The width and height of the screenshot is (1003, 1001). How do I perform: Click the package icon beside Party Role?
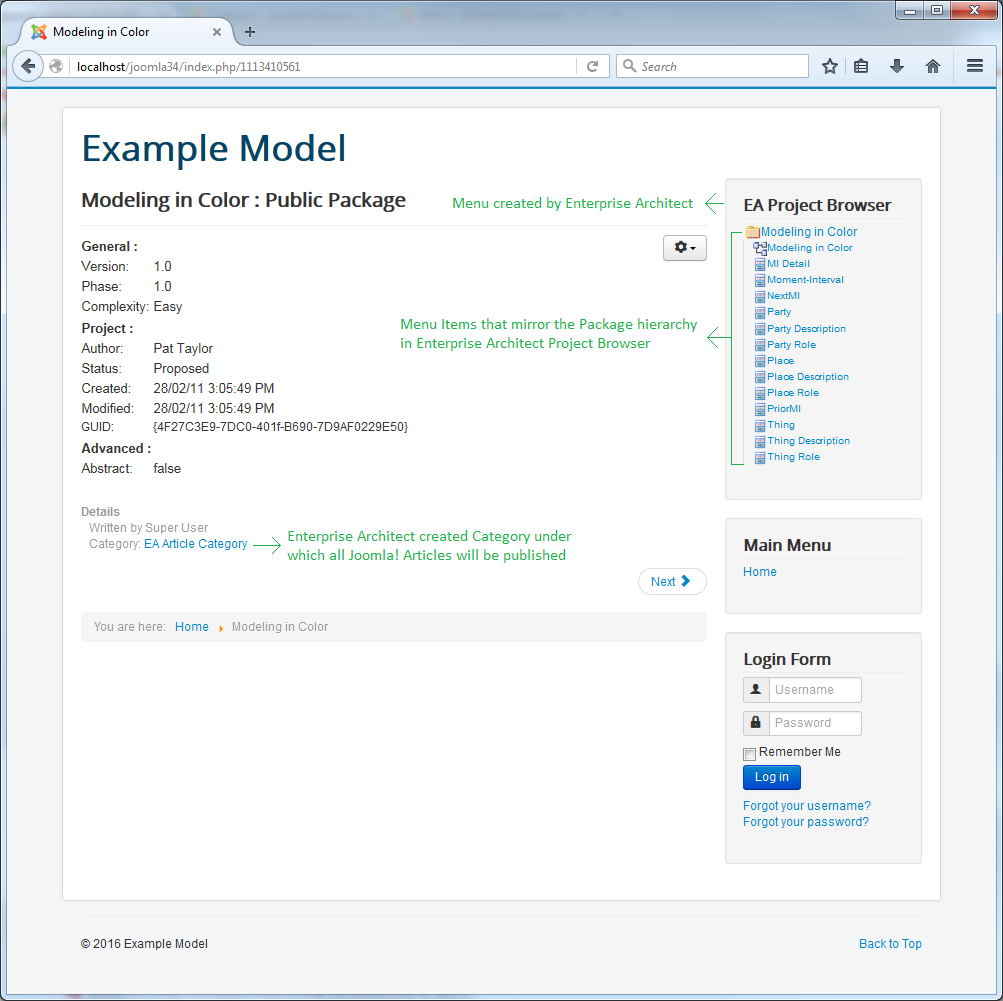tap(761, 344)
